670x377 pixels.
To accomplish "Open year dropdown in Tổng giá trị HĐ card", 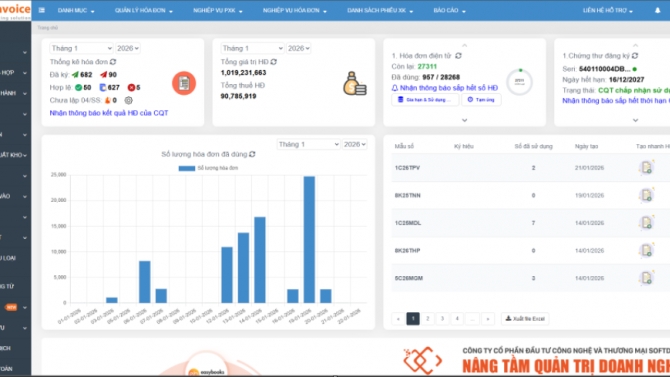I will pyautogui.click(x=299, y=48).
